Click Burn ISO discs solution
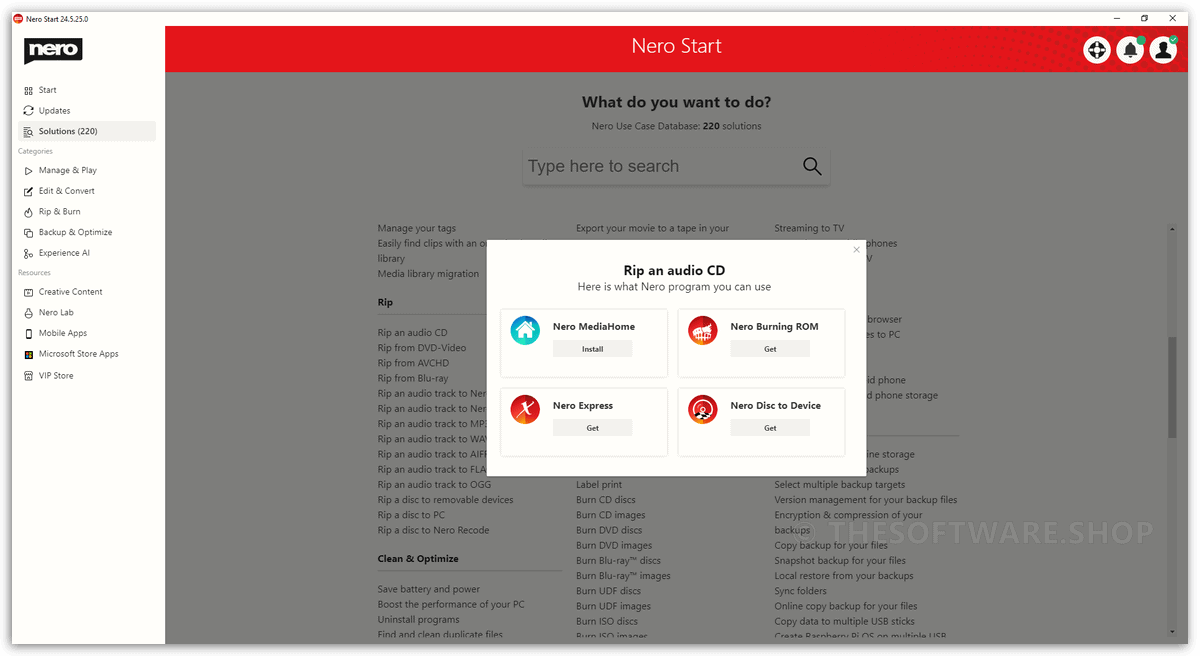 pos(607,621)
